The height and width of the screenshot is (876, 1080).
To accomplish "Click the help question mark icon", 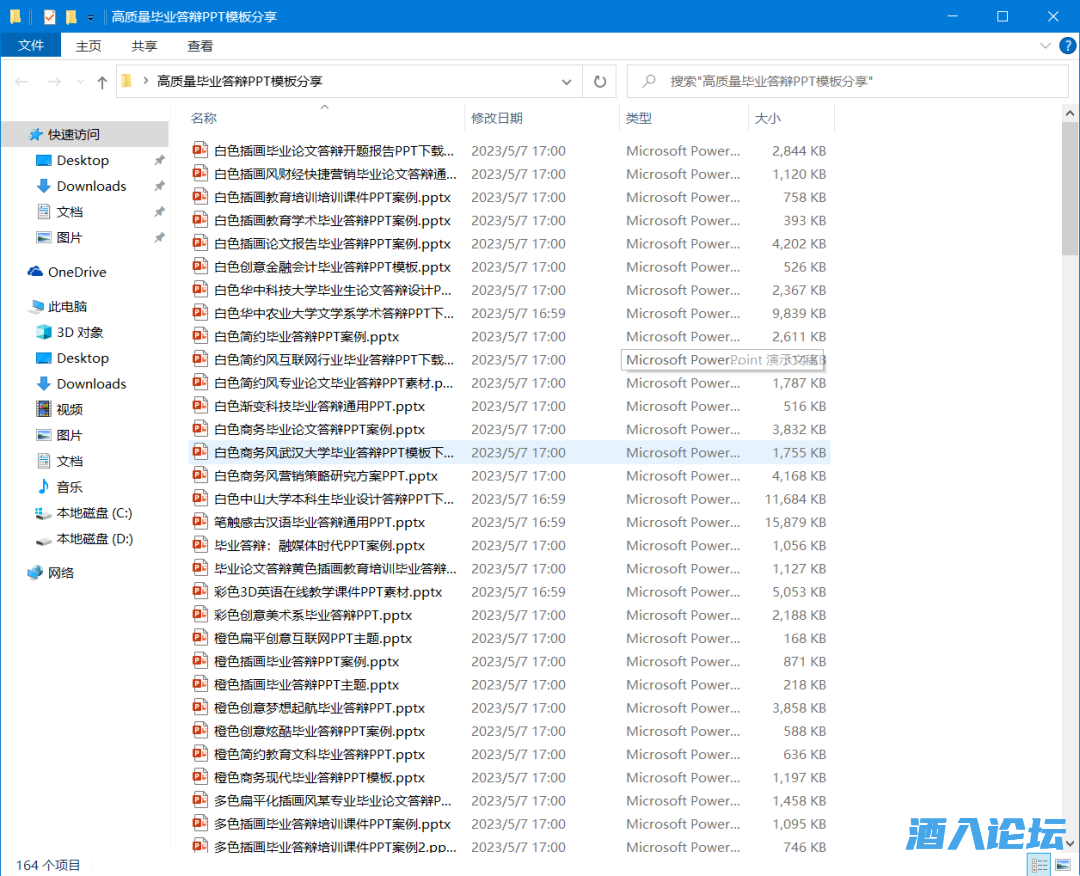I will (1066, 46).
